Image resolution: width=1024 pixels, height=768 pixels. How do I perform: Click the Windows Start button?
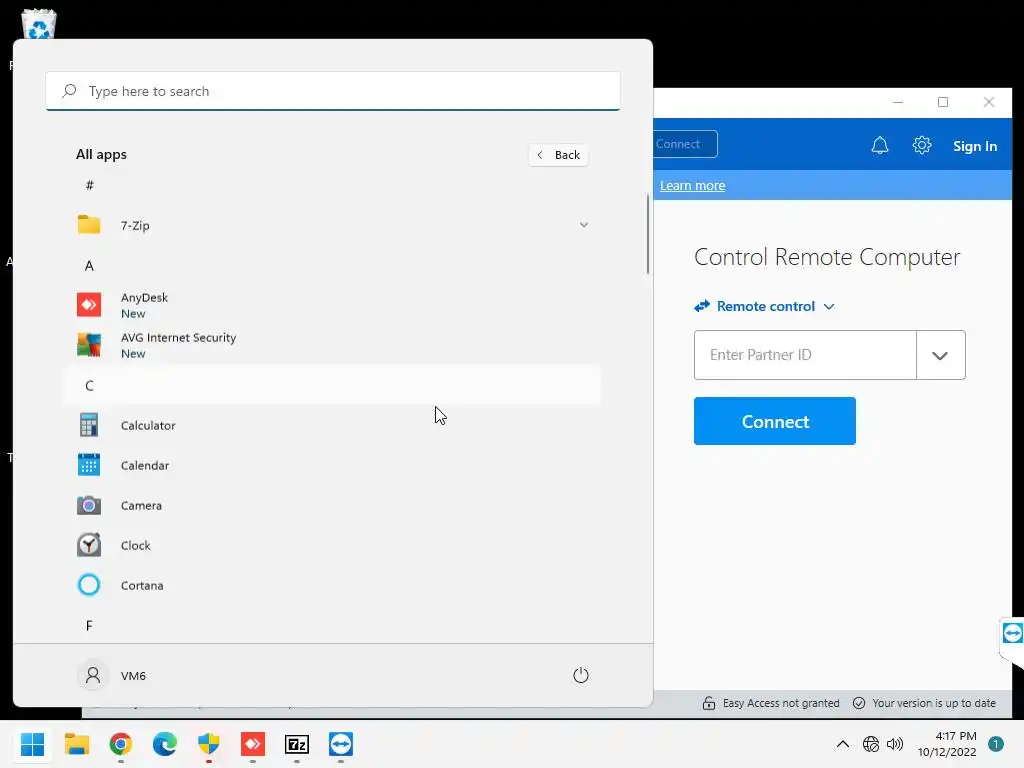coord(33,744)
